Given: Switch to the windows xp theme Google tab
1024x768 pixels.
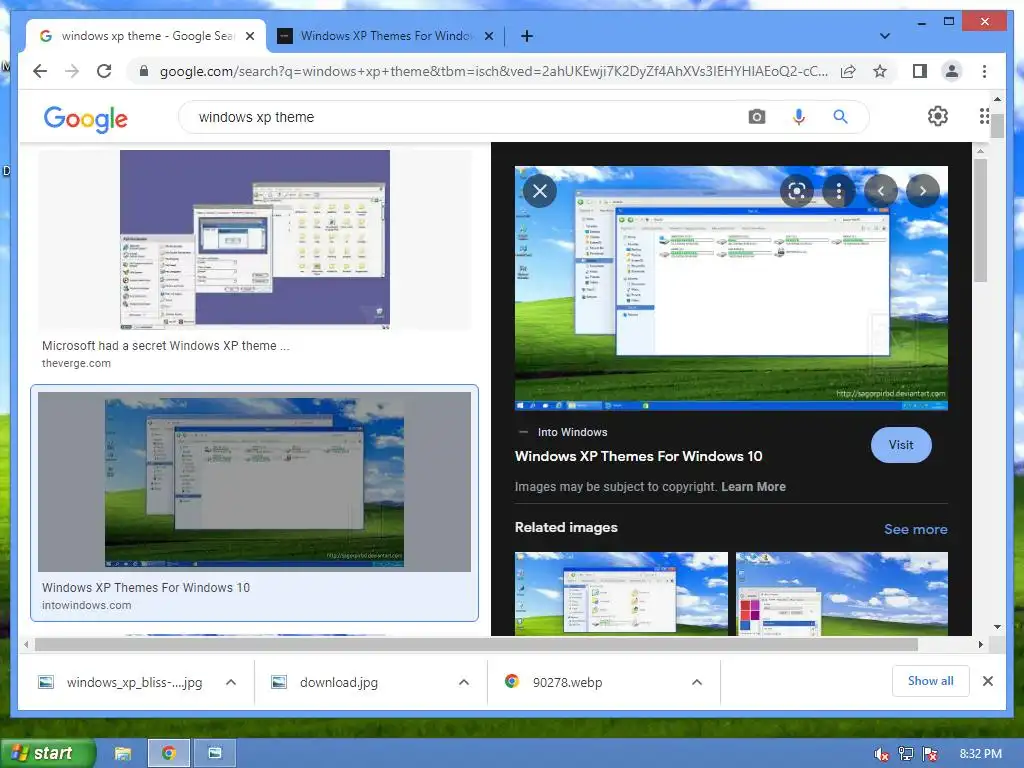Looking at the screenshot, I should [147, 36].
